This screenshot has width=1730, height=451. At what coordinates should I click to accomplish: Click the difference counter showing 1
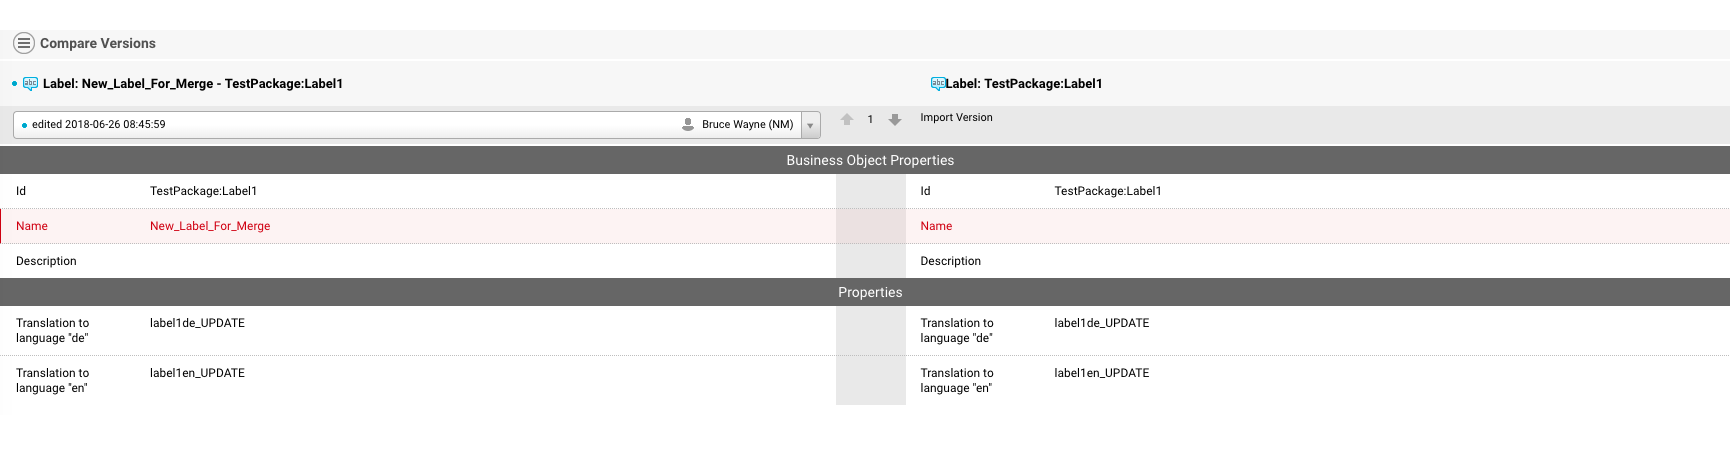(x=870, y=120)
